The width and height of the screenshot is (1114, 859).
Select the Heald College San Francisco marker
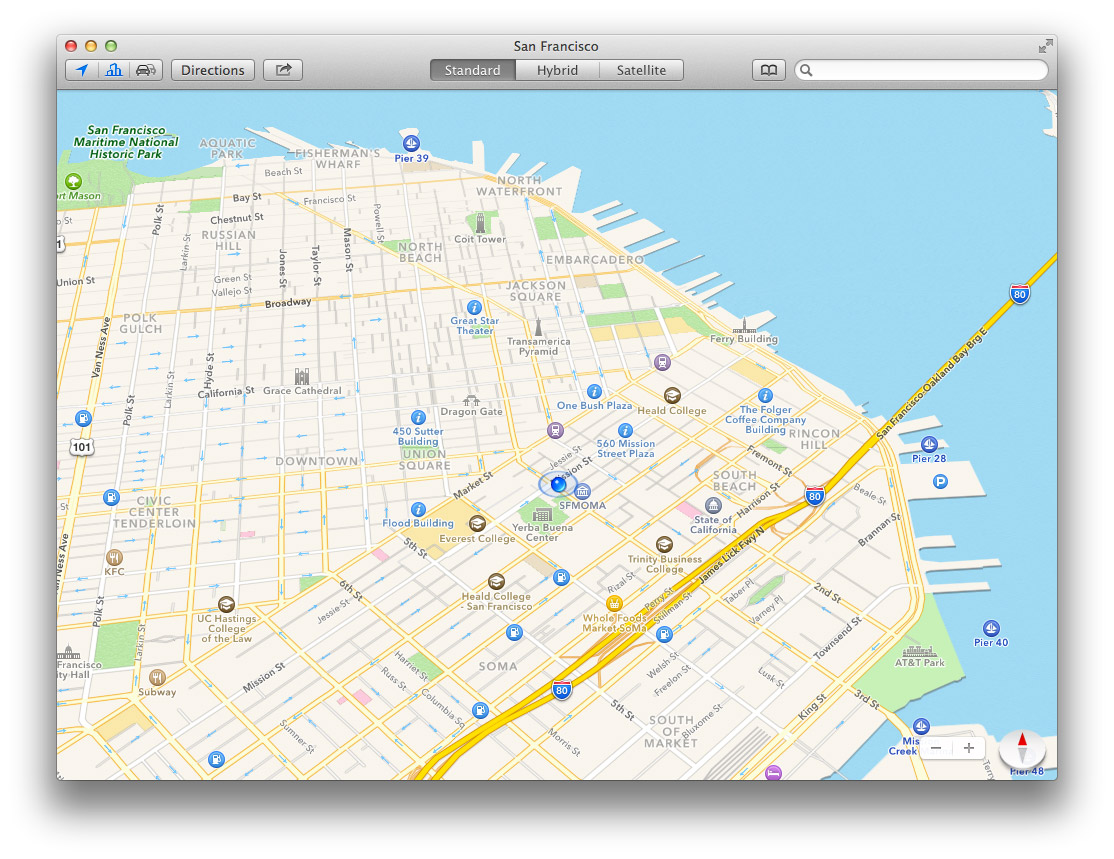coord(497,582)
